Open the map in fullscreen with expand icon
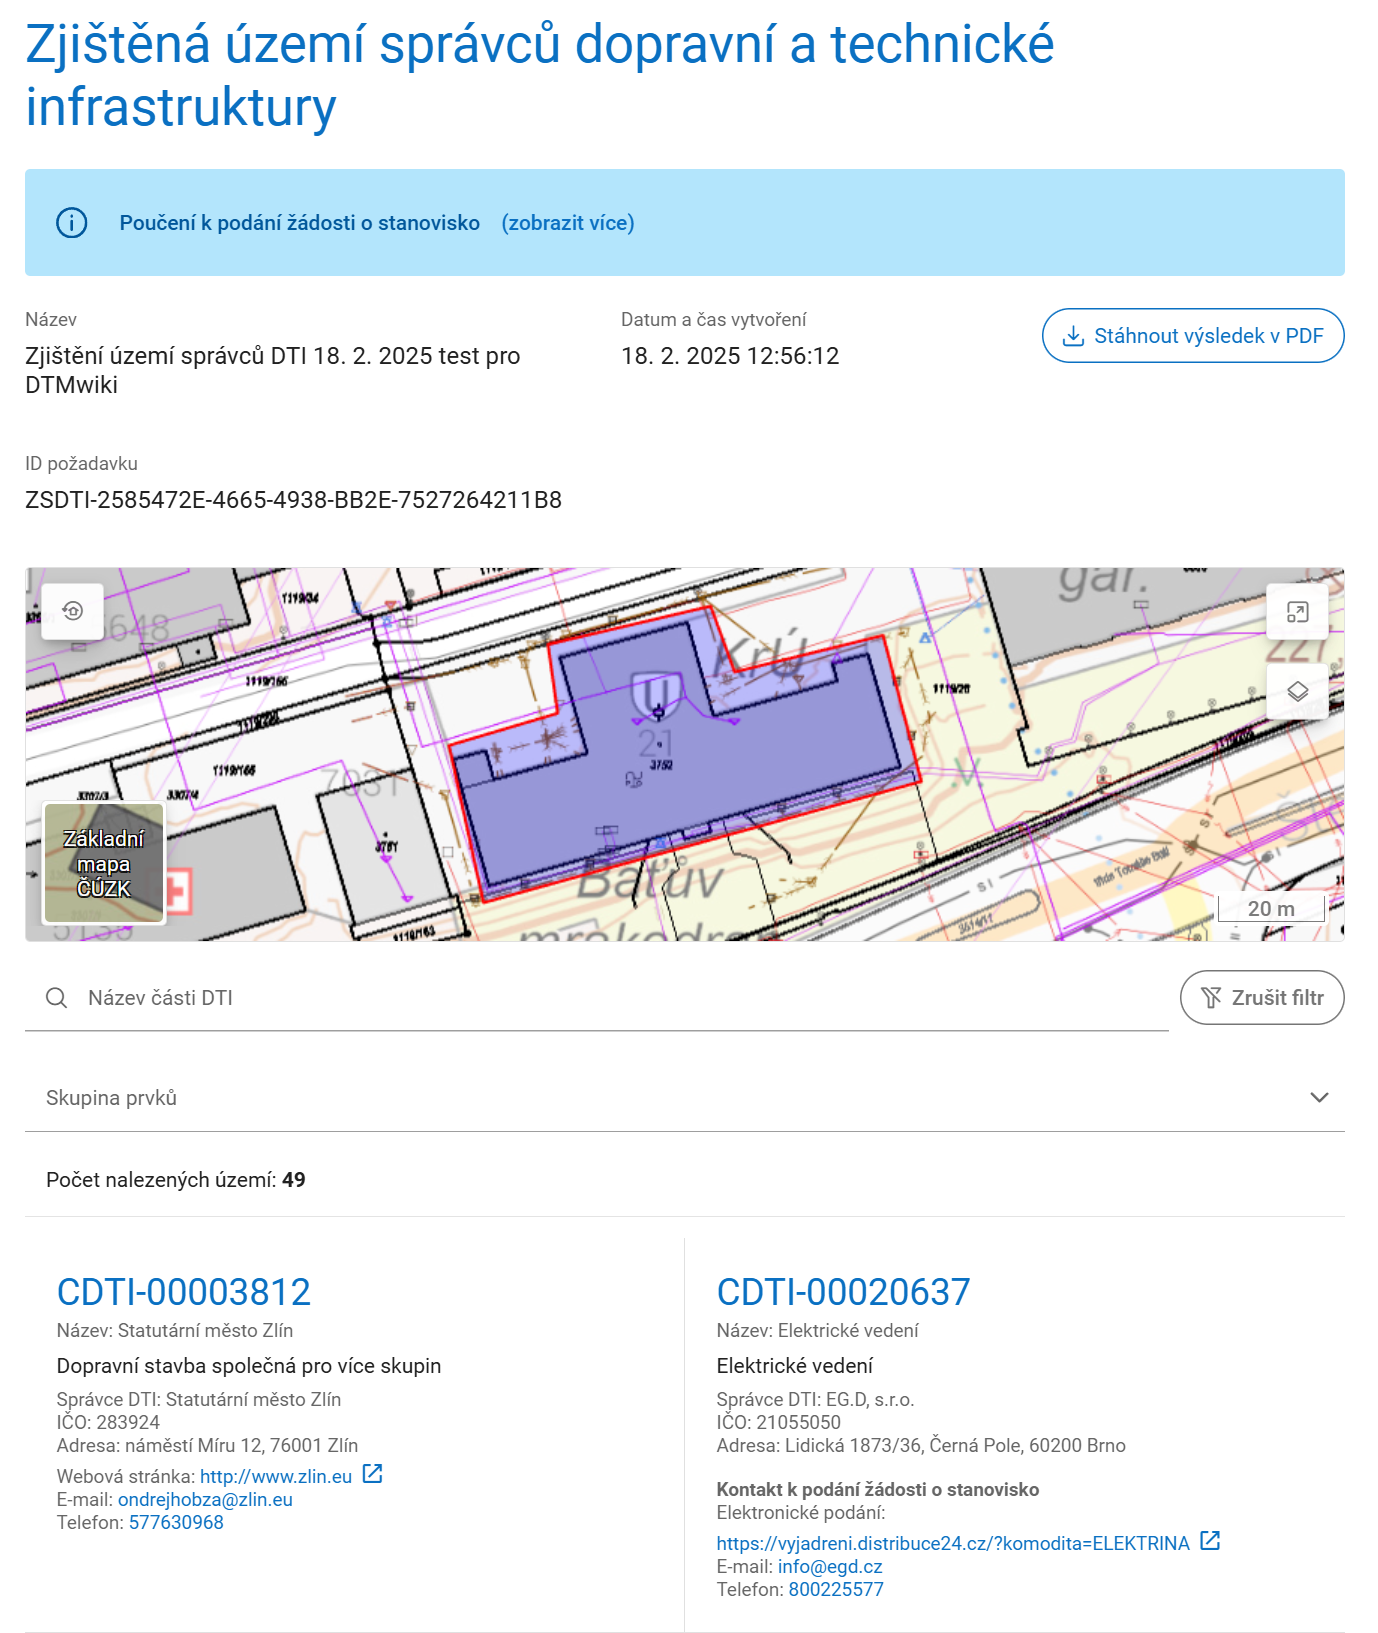 point(1297,612)
